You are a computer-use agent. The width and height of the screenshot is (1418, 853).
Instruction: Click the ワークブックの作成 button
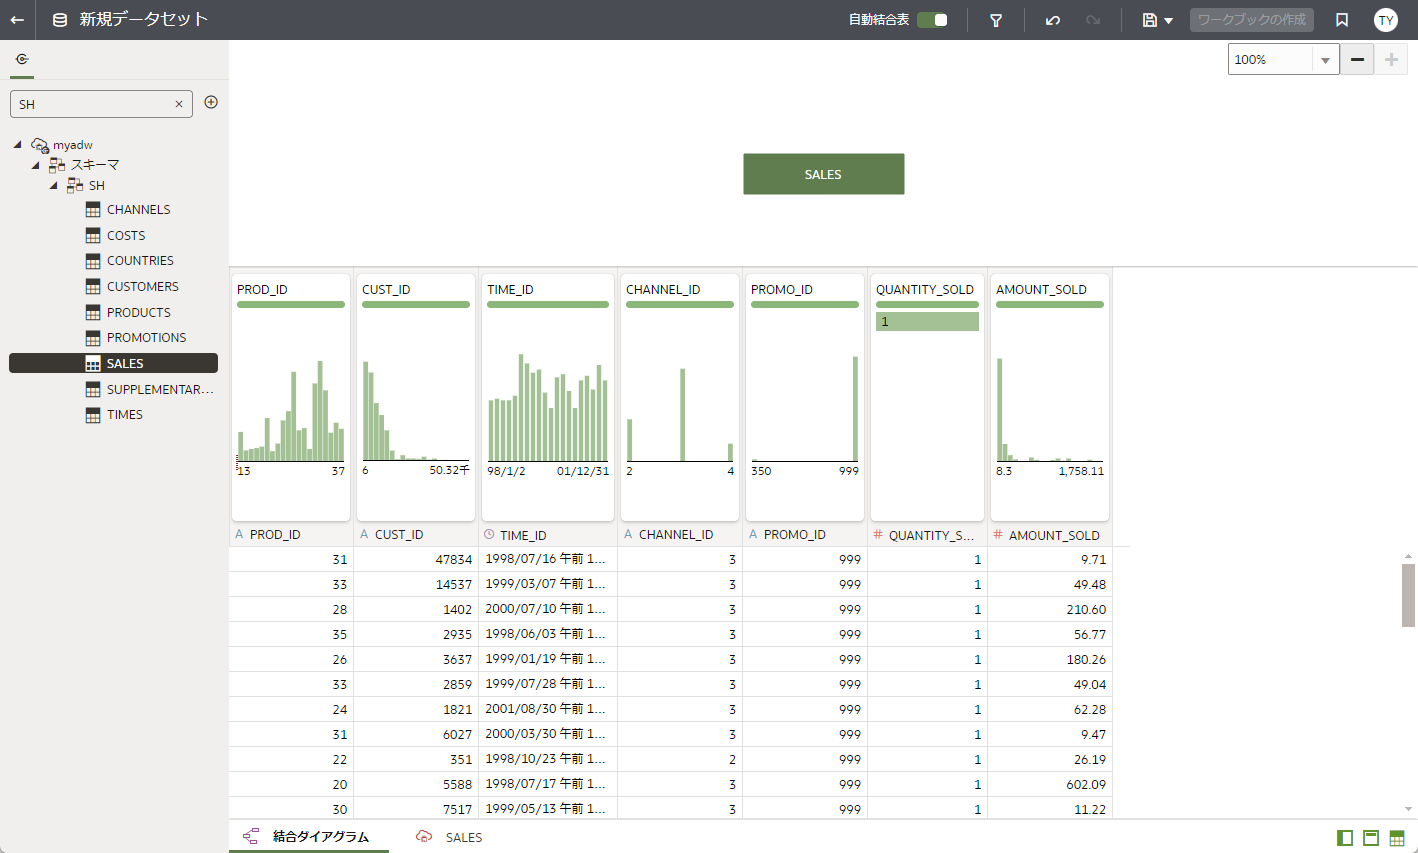coord(1251,20)
